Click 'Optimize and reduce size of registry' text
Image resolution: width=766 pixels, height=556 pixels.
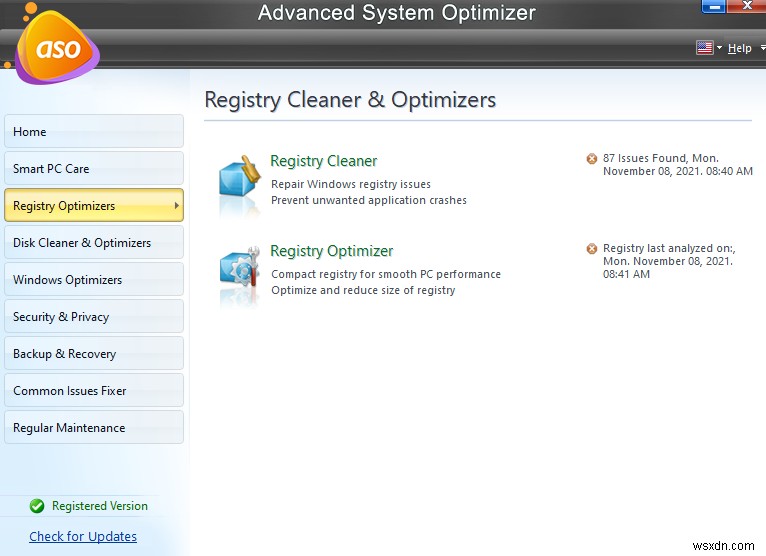pyautogui.click(x=363, y=290)
